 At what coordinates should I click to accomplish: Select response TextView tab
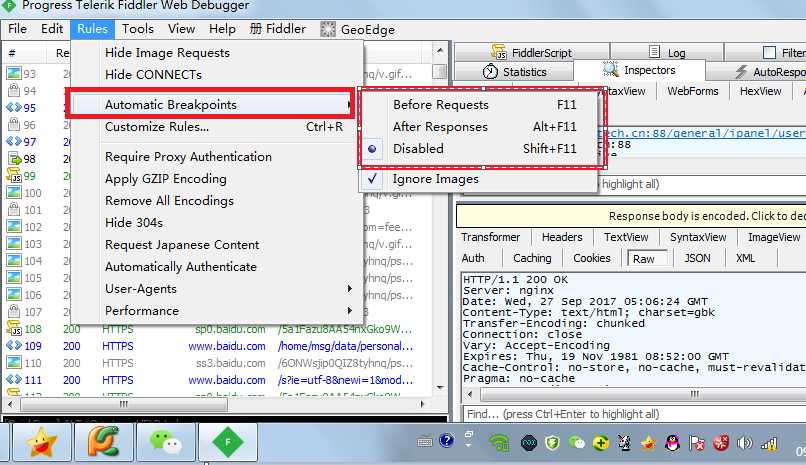coord(626,237)
